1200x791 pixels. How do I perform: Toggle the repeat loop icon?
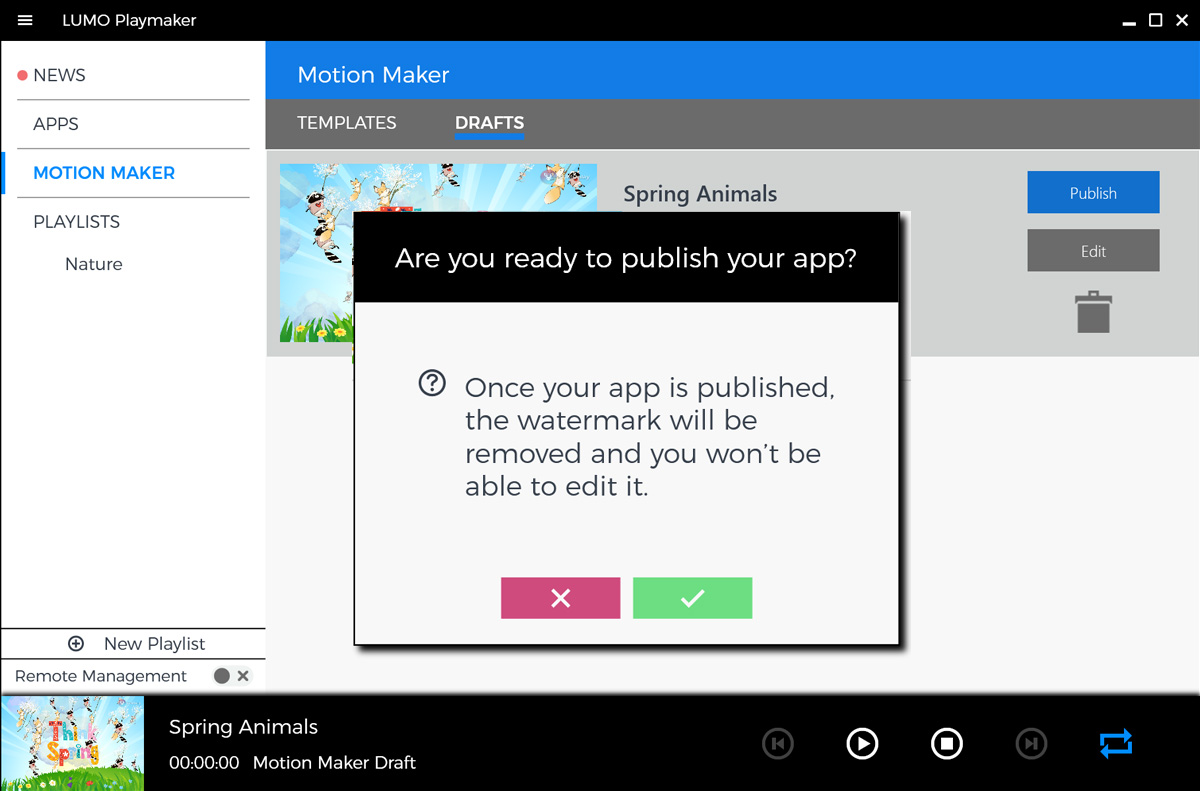(x=1116, y=743)
